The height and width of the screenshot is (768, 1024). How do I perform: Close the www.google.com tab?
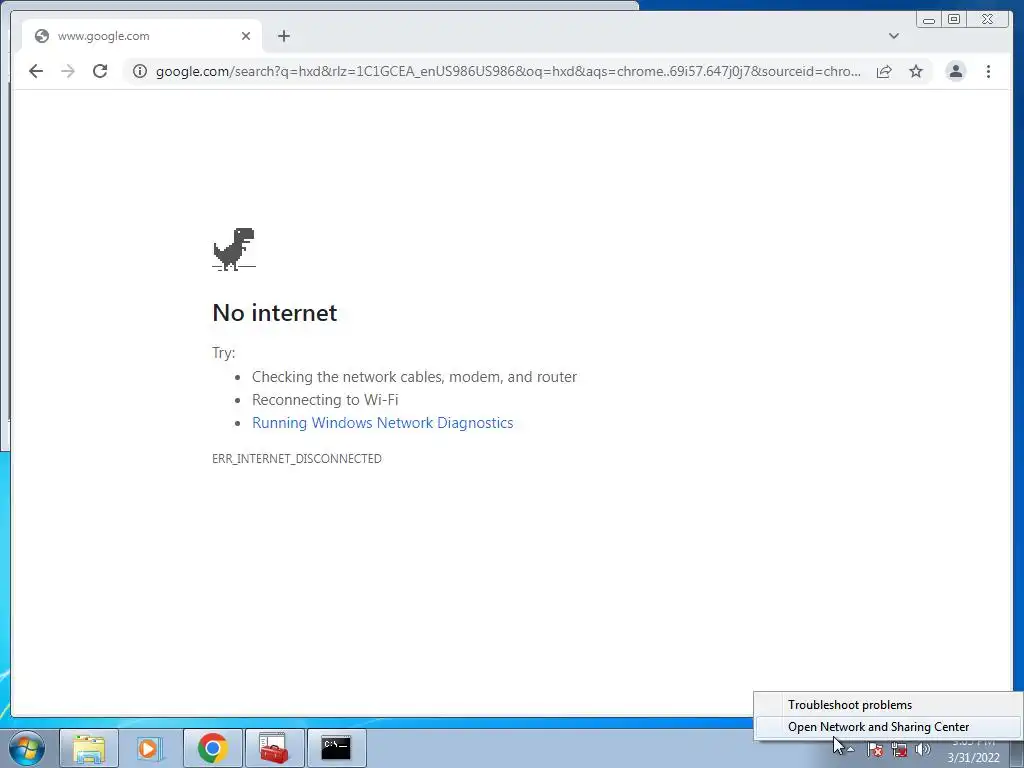(246, 36)
